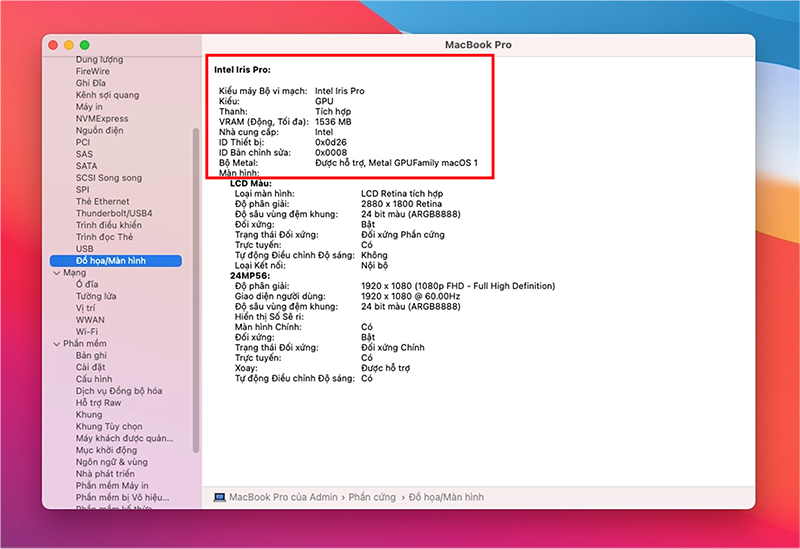The height and width of the screenshot is (549, 800).
Task: Select Tường lửa under Mạng
Action: point(96,296)
